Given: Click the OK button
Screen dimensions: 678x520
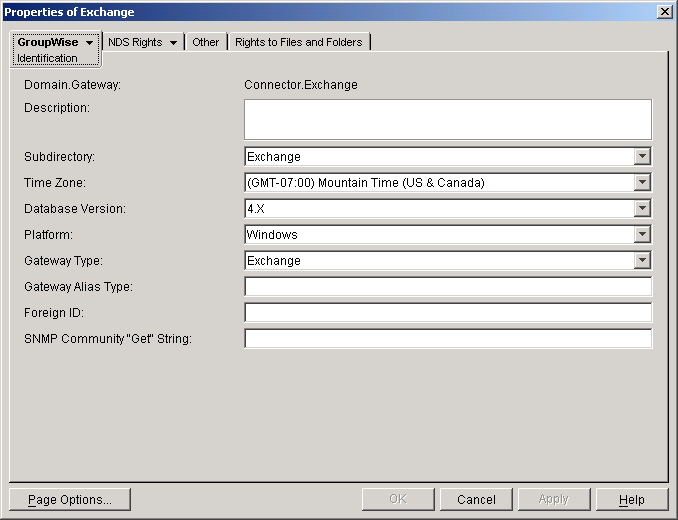Looking at the screenshot, I should [x=398, y=500].
